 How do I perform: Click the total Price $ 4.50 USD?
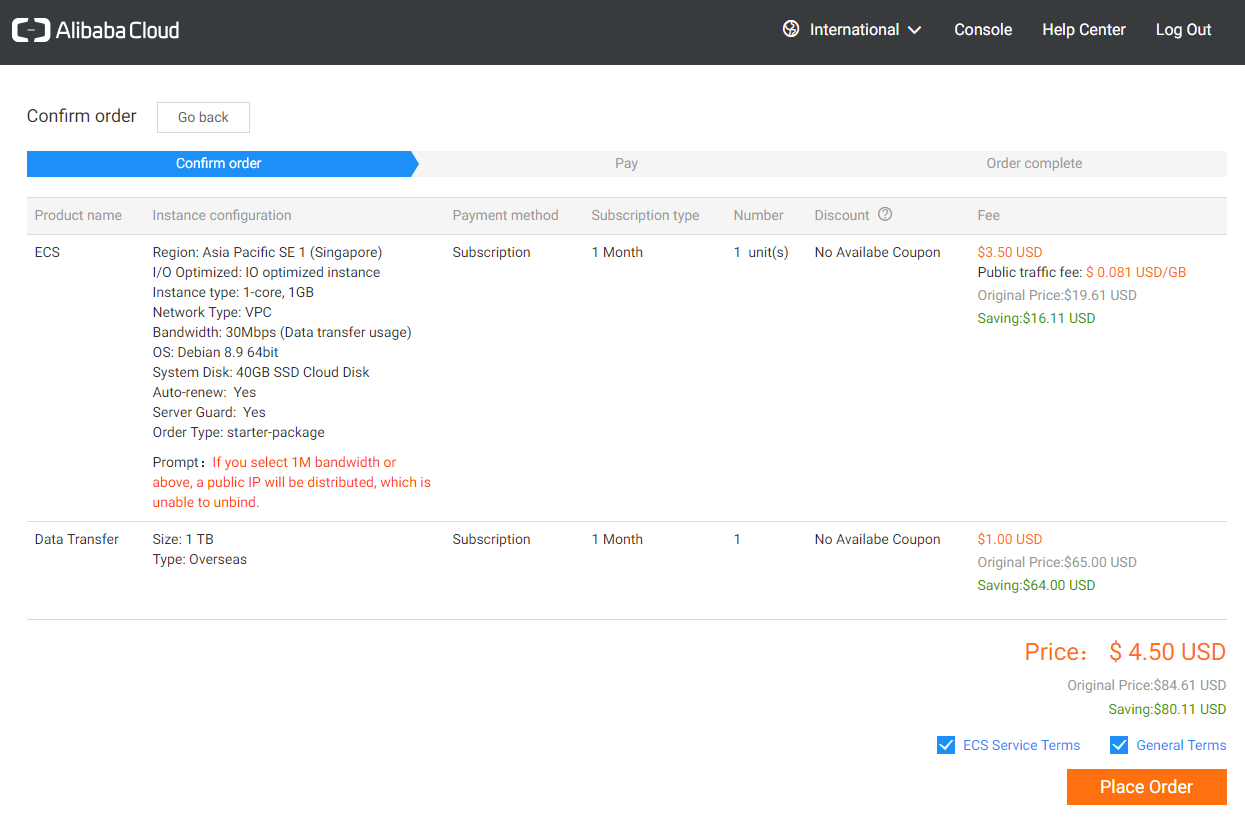[x=1125, y=652]
